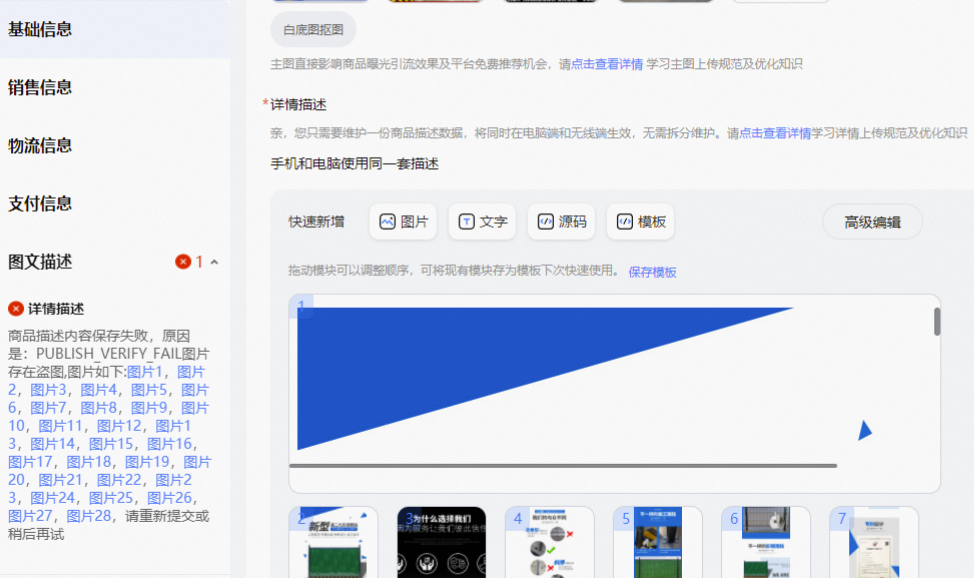Click the 图片9 link in error message
The image size is (974, 578).
pos(148,408)
